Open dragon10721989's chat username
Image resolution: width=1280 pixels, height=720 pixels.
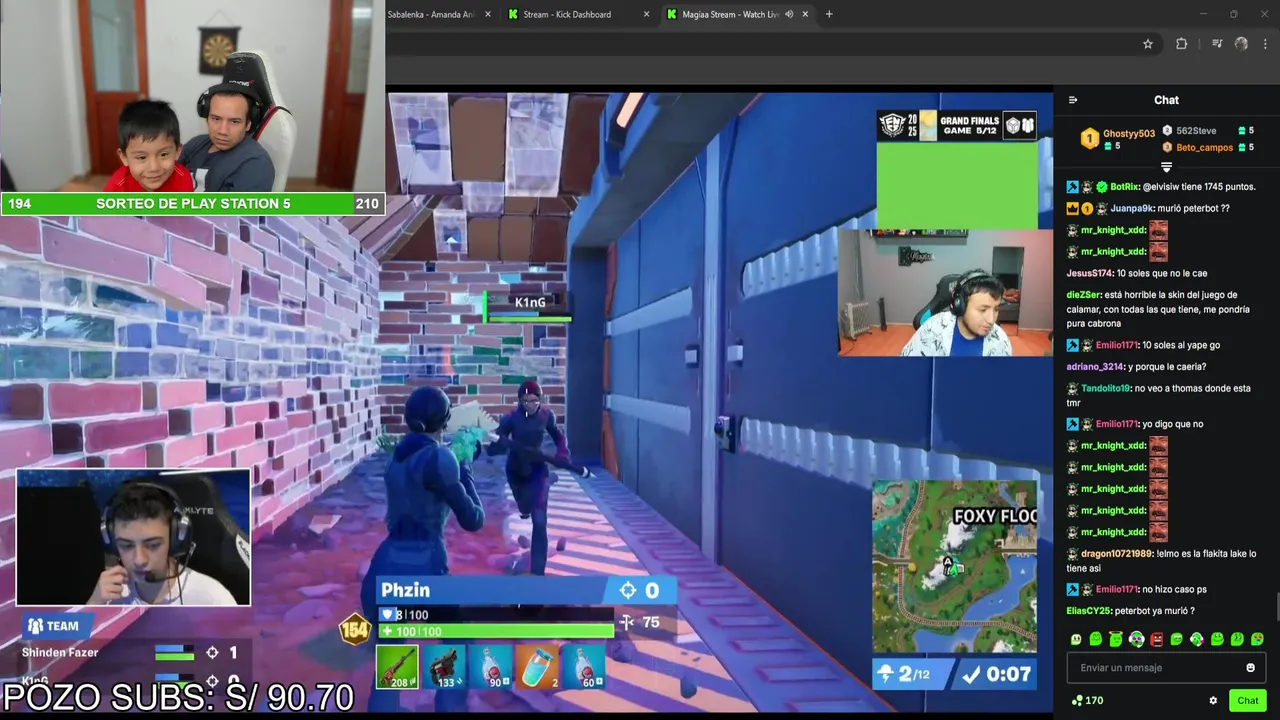click(x=1117, y=553)
